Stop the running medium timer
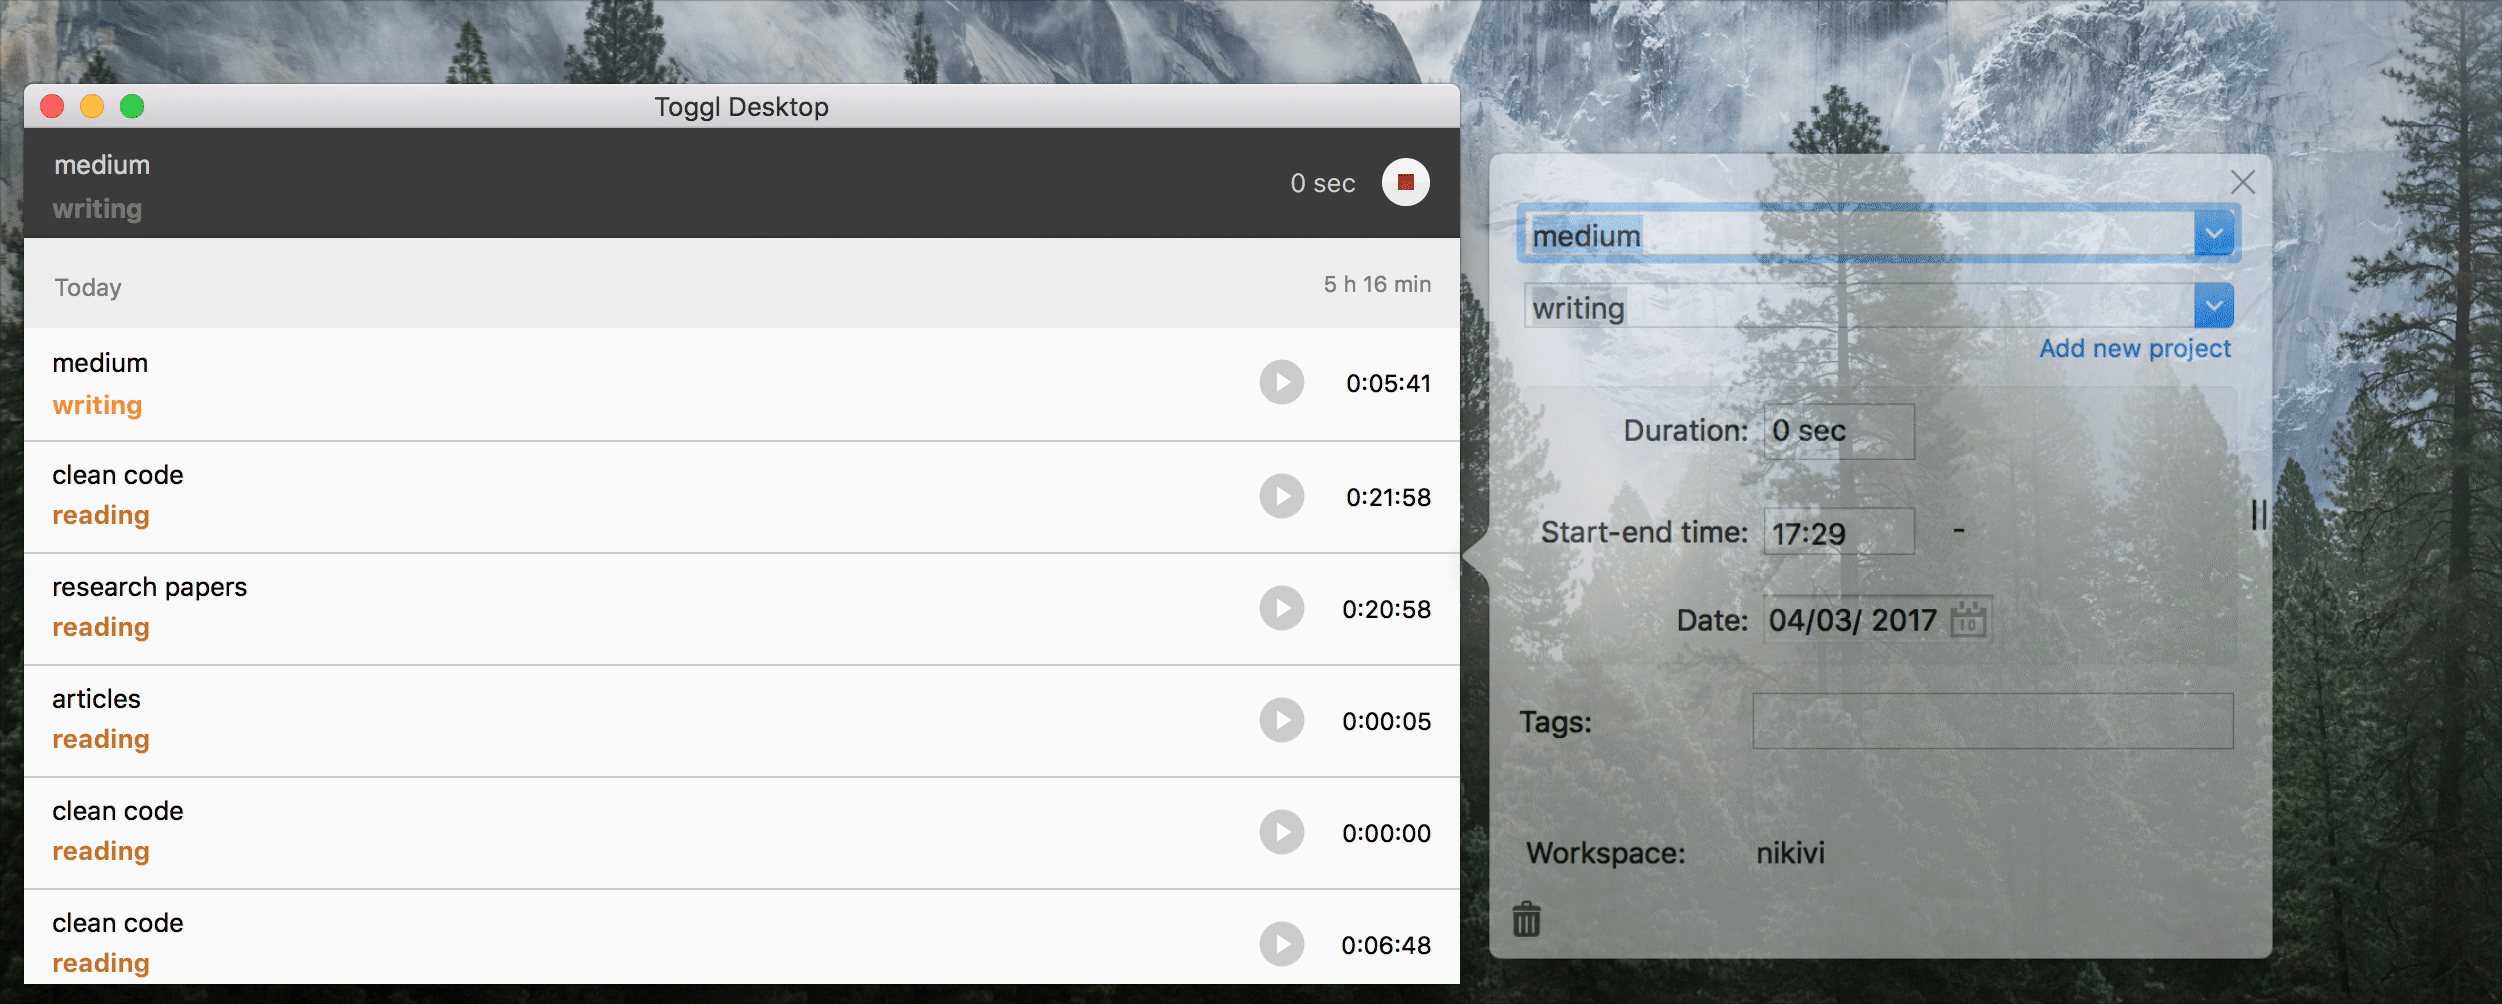Screen dimensions: 2502x1004 pos(1405,182)
